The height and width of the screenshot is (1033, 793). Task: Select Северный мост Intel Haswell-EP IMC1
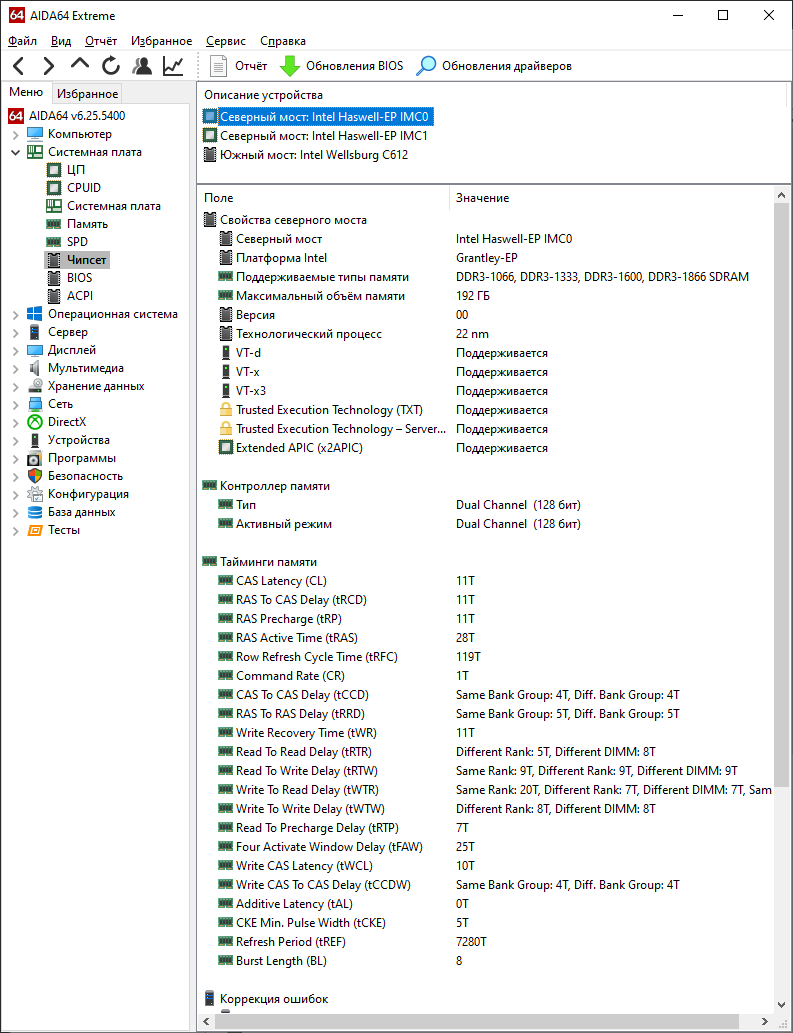(x=315, y=136)
